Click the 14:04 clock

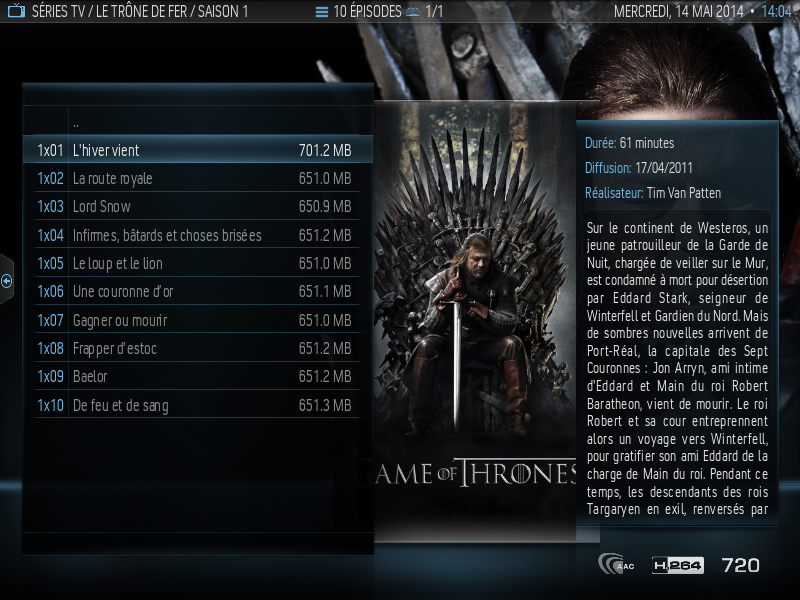pyautogui.click(x=776, y=11)
